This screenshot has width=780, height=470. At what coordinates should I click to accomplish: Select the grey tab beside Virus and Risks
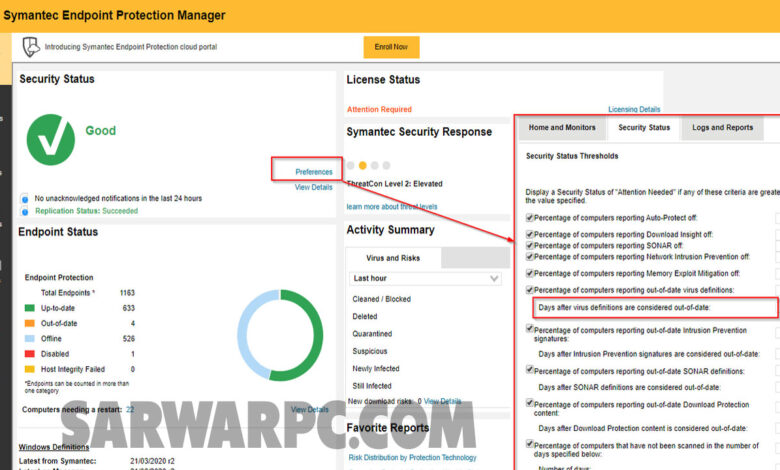tap(475, 258)
